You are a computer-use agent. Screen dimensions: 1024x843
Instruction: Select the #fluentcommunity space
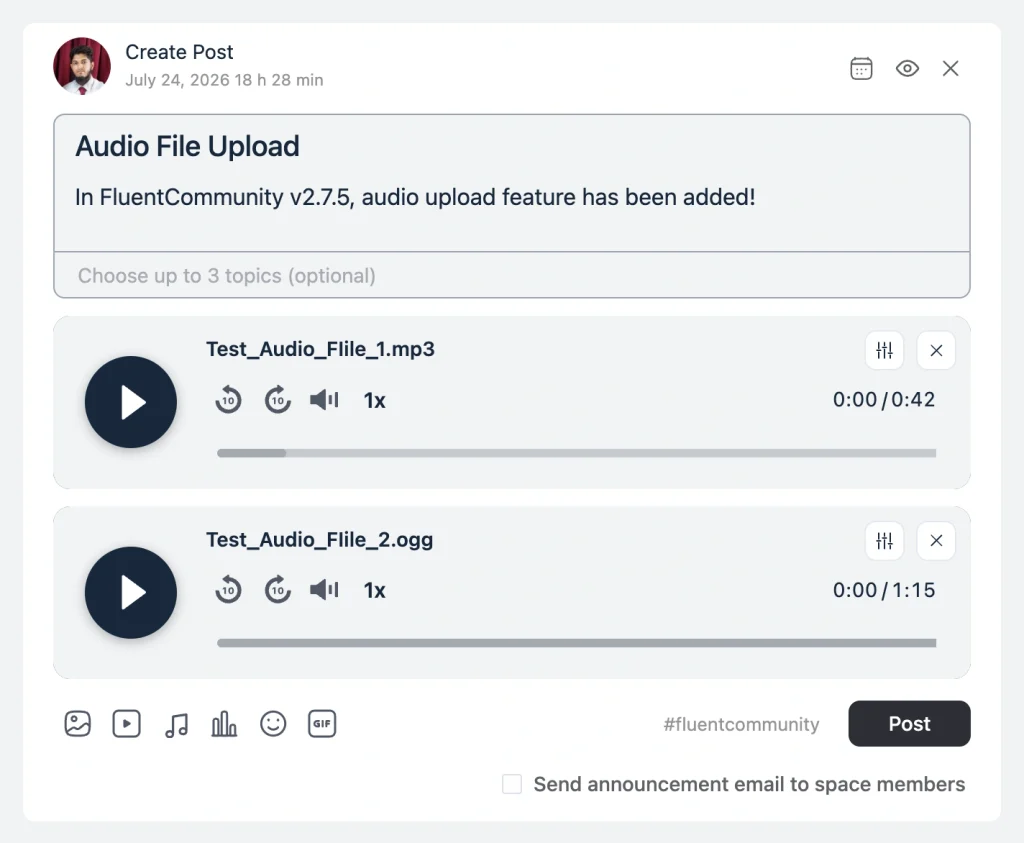click(741, 724)
